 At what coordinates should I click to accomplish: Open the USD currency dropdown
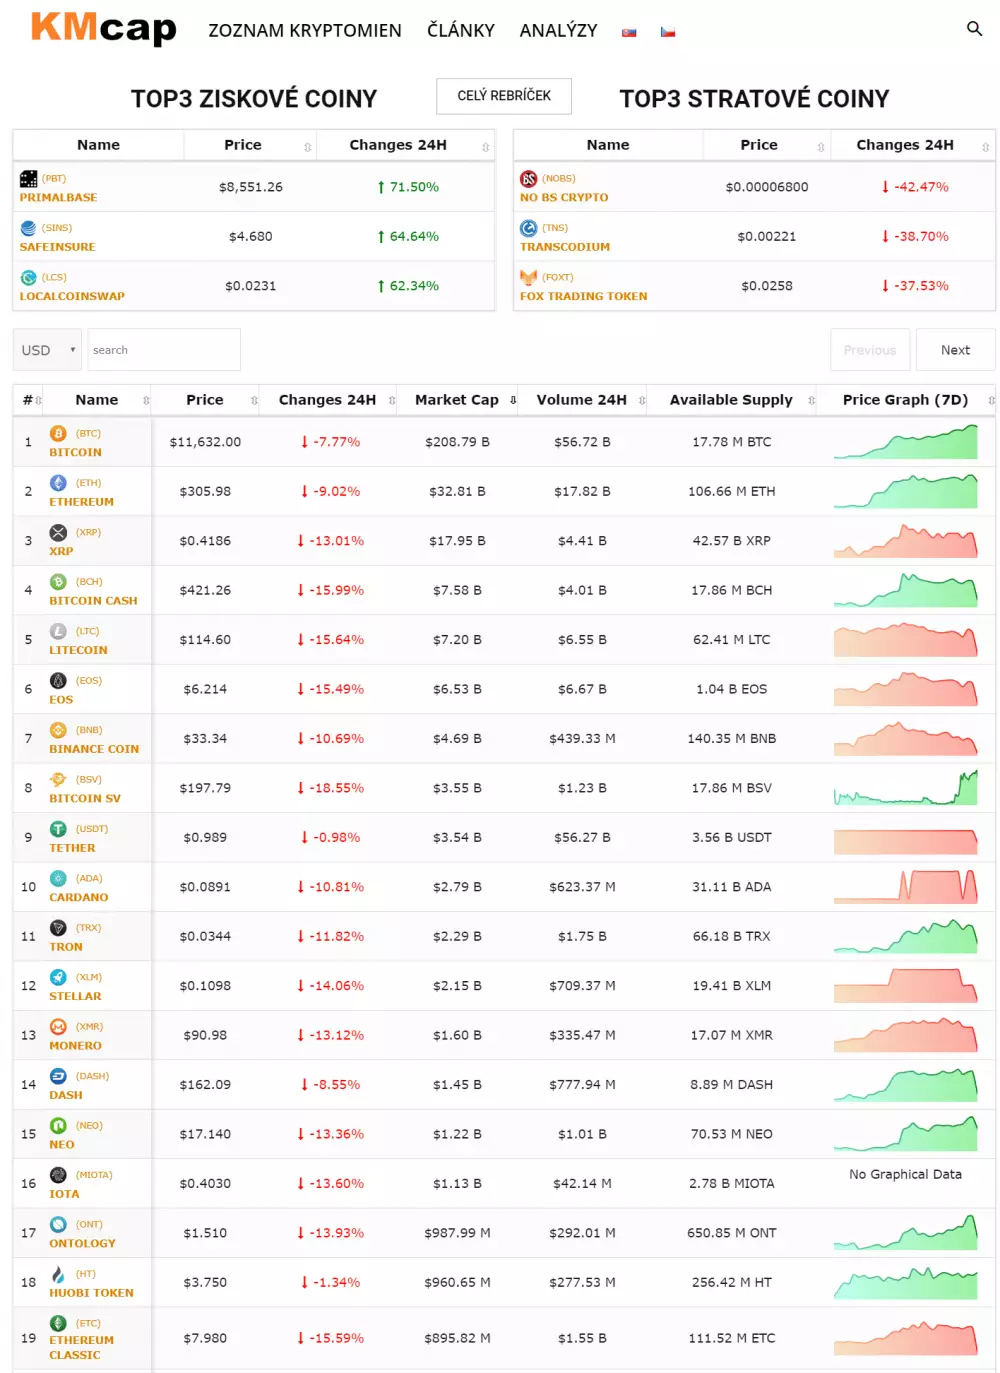pos(49,350)
